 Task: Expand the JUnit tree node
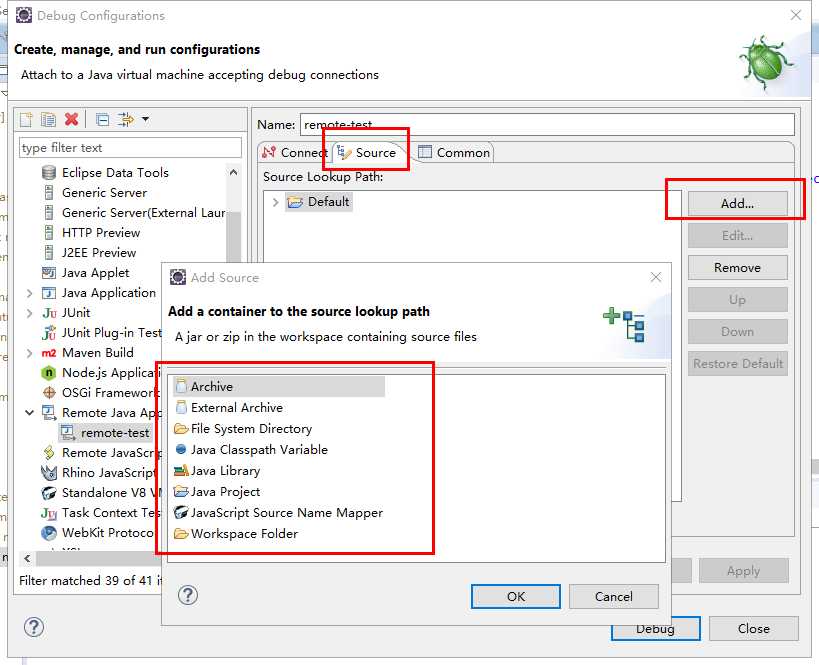(x=29, y=313)
